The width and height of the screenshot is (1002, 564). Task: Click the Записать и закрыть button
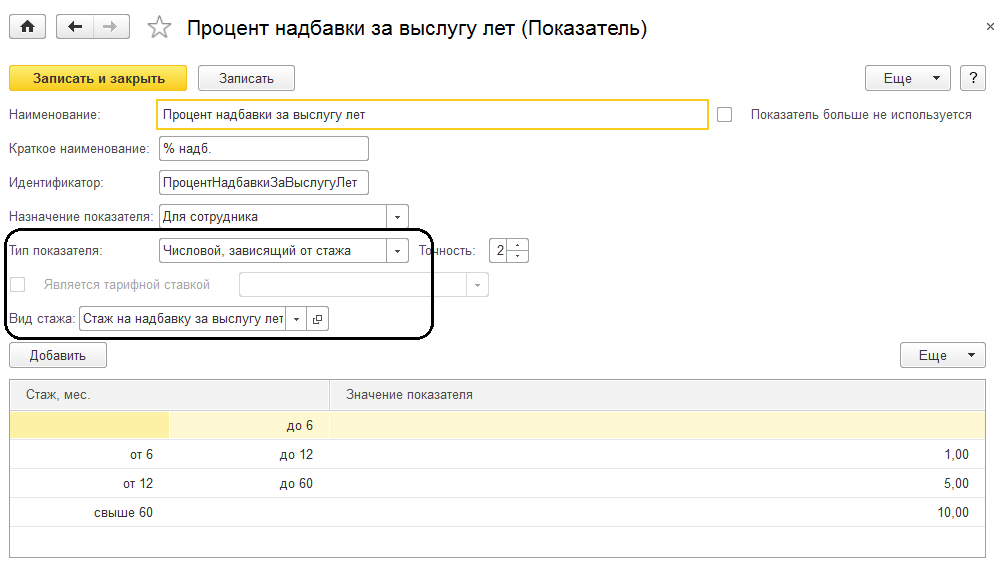click(98, 78)
